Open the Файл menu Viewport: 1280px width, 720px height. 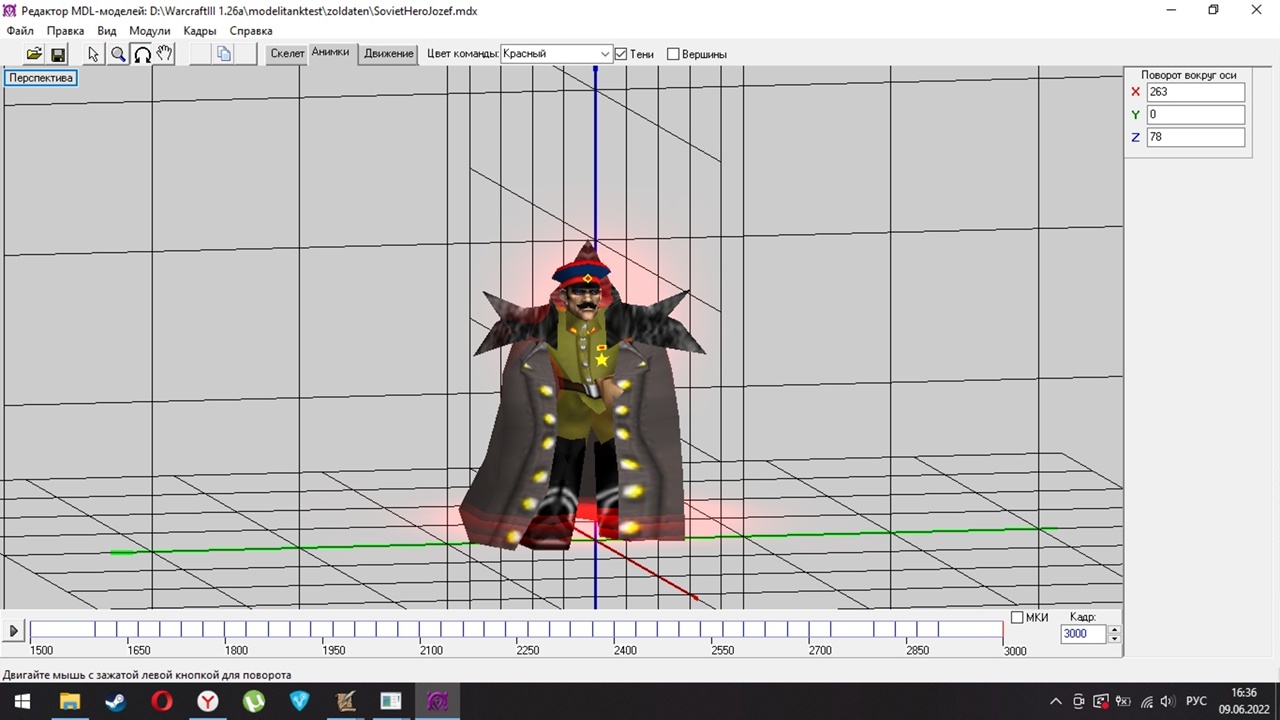tap(20, 31)
